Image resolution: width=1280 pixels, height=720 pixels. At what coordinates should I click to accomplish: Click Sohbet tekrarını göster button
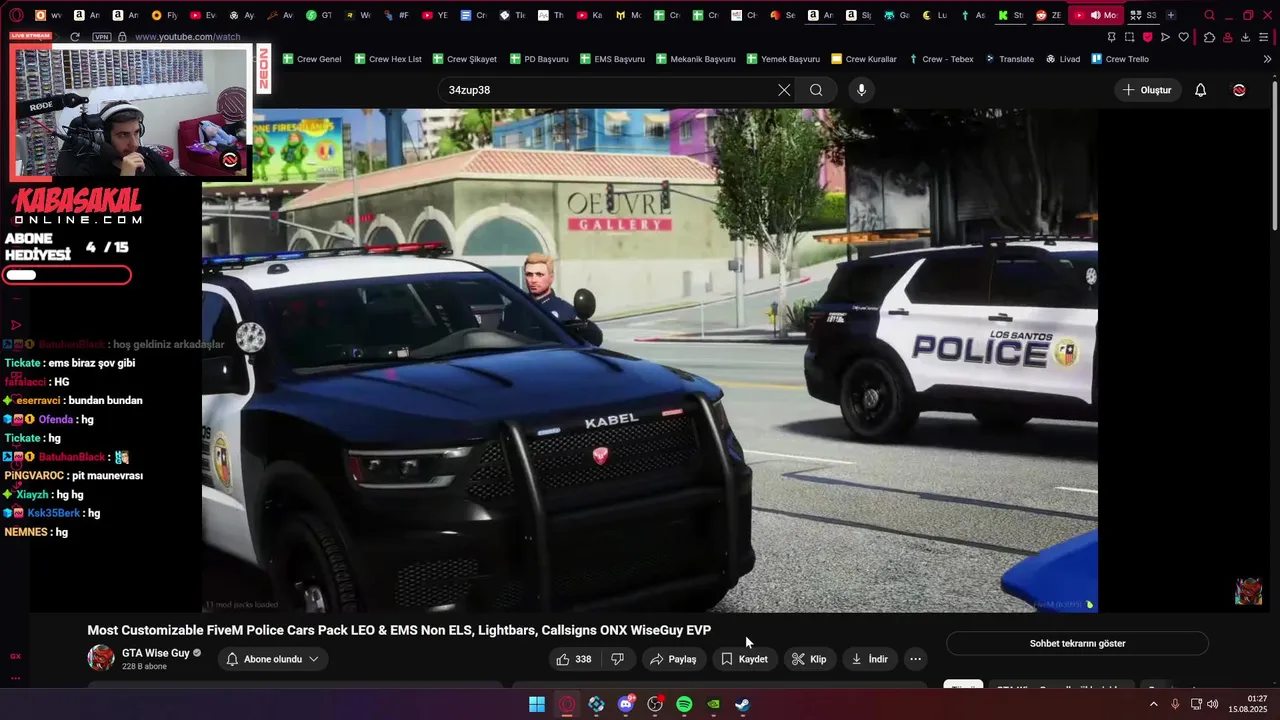pyautogui.click(x=1077, y=643)
